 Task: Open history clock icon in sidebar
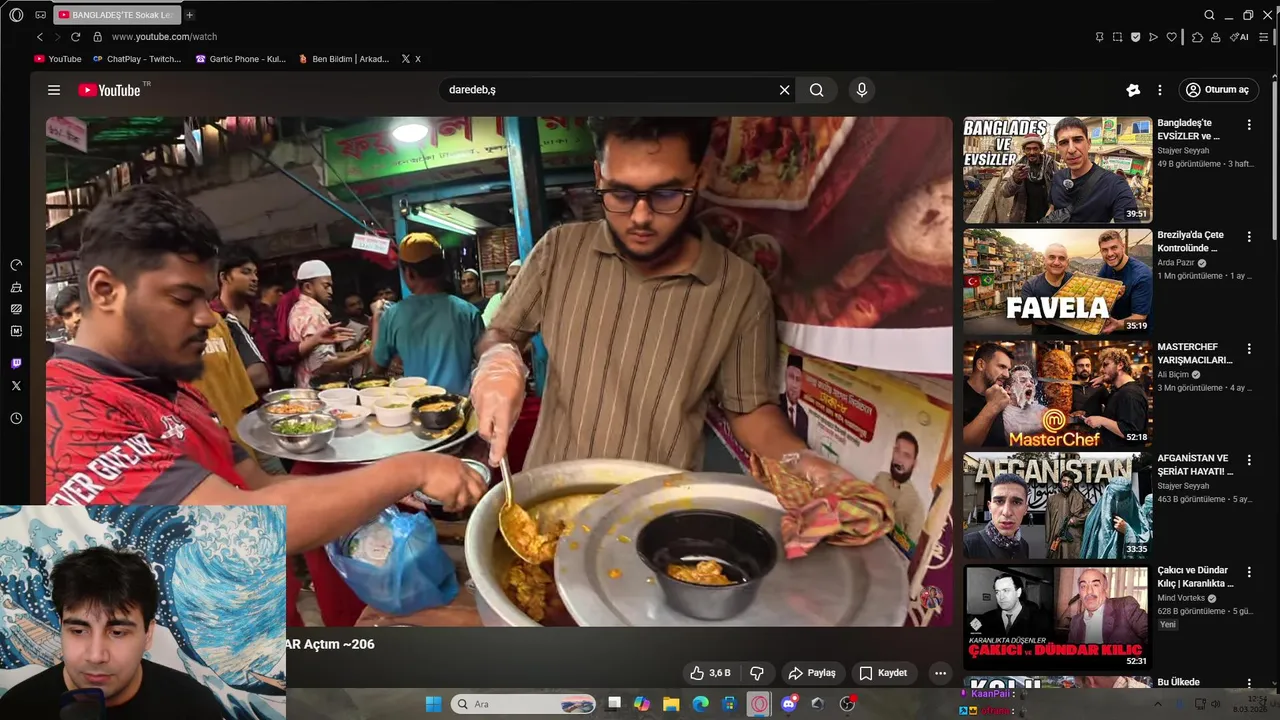[16, 418]
